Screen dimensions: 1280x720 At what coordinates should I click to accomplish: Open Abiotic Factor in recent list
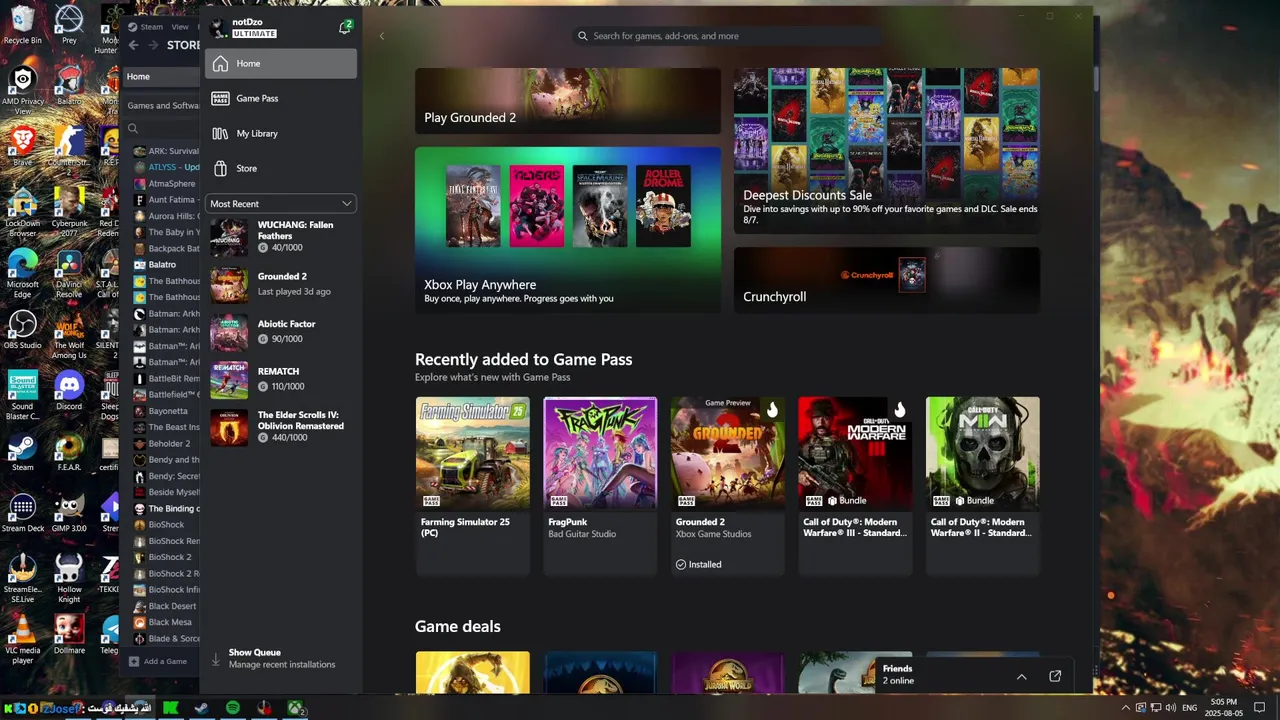[x=281, y=331]
